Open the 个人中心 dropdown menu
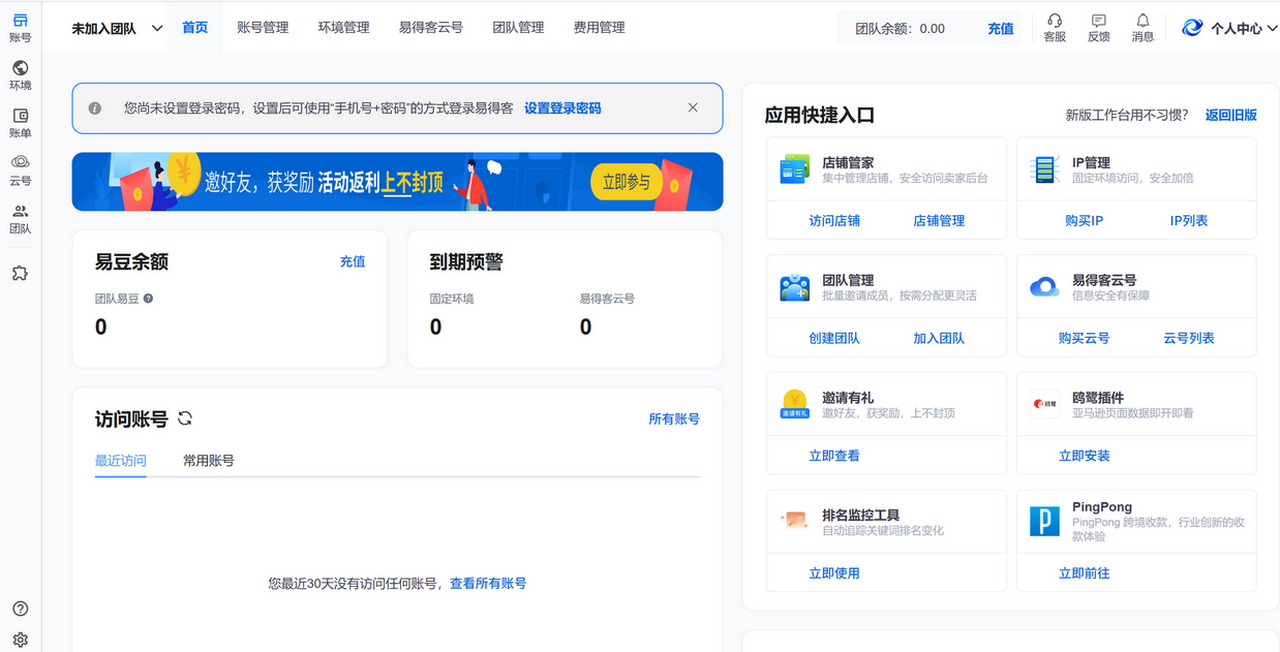 [1228, 28]
